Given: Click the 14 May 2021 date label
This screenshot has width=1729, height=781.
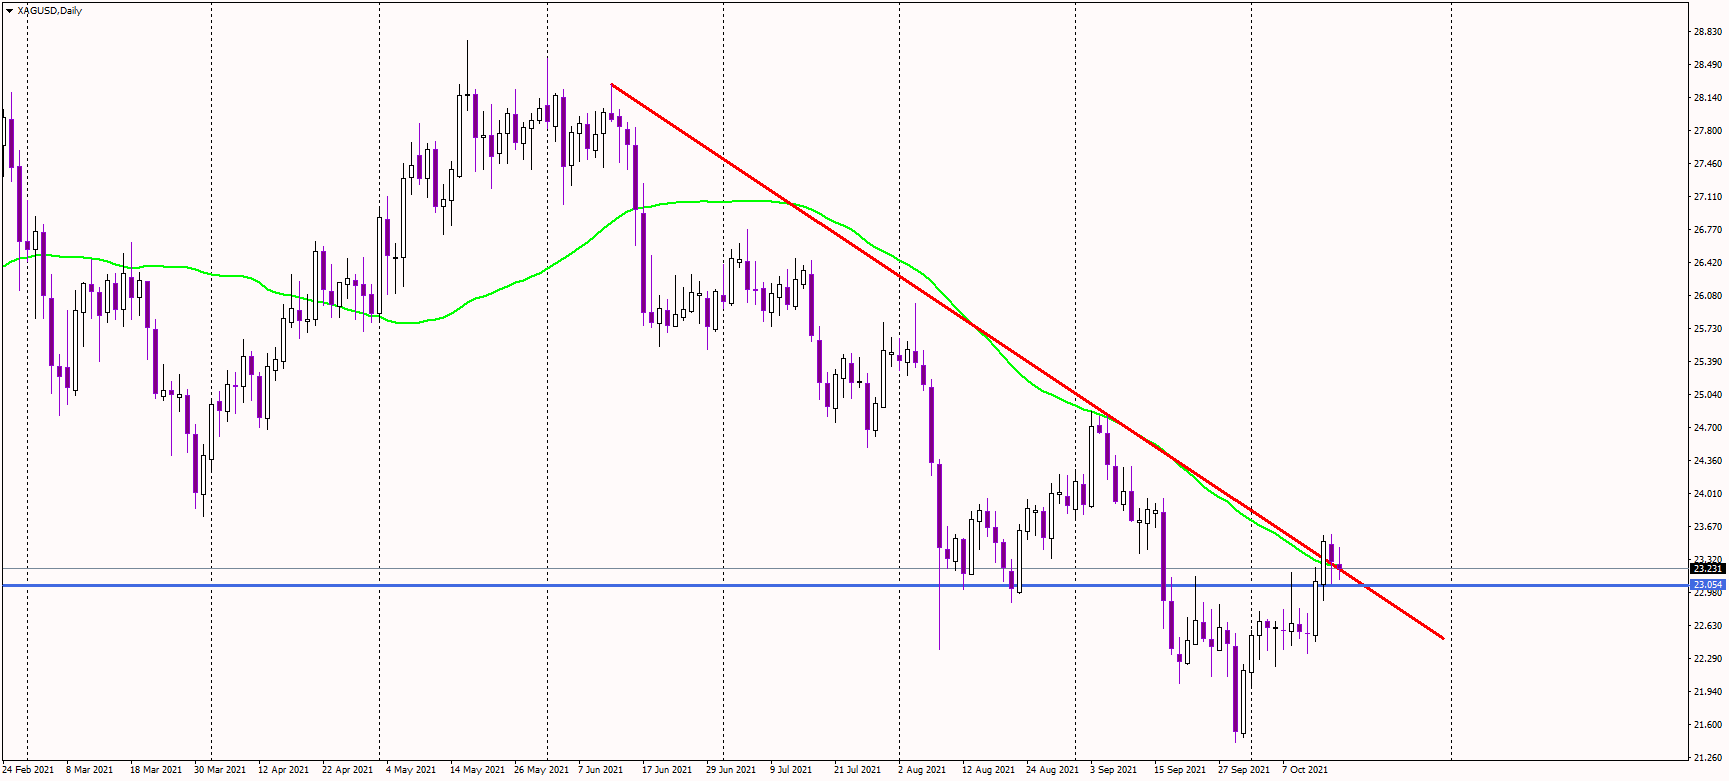Looking at the screenshot, I should tap(477, 770).
